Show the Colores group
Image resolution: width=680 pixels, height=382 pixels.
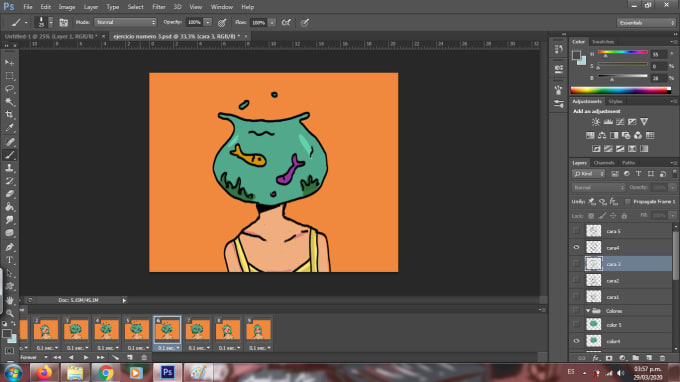[576, 310]
